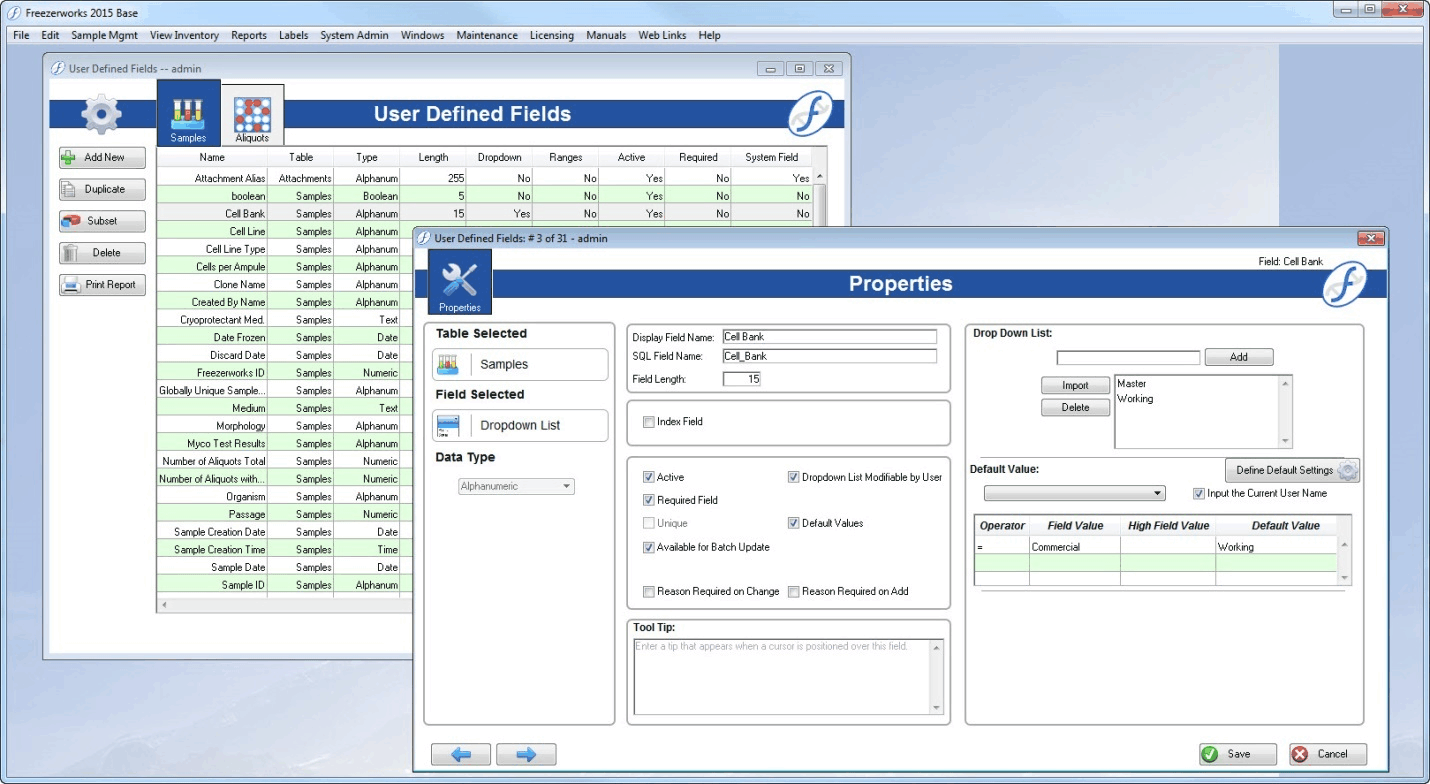The height and width of the screenshot is (784, 1430).
Task: Open the Sample Mgmt menu
Action: coord(104,35)
